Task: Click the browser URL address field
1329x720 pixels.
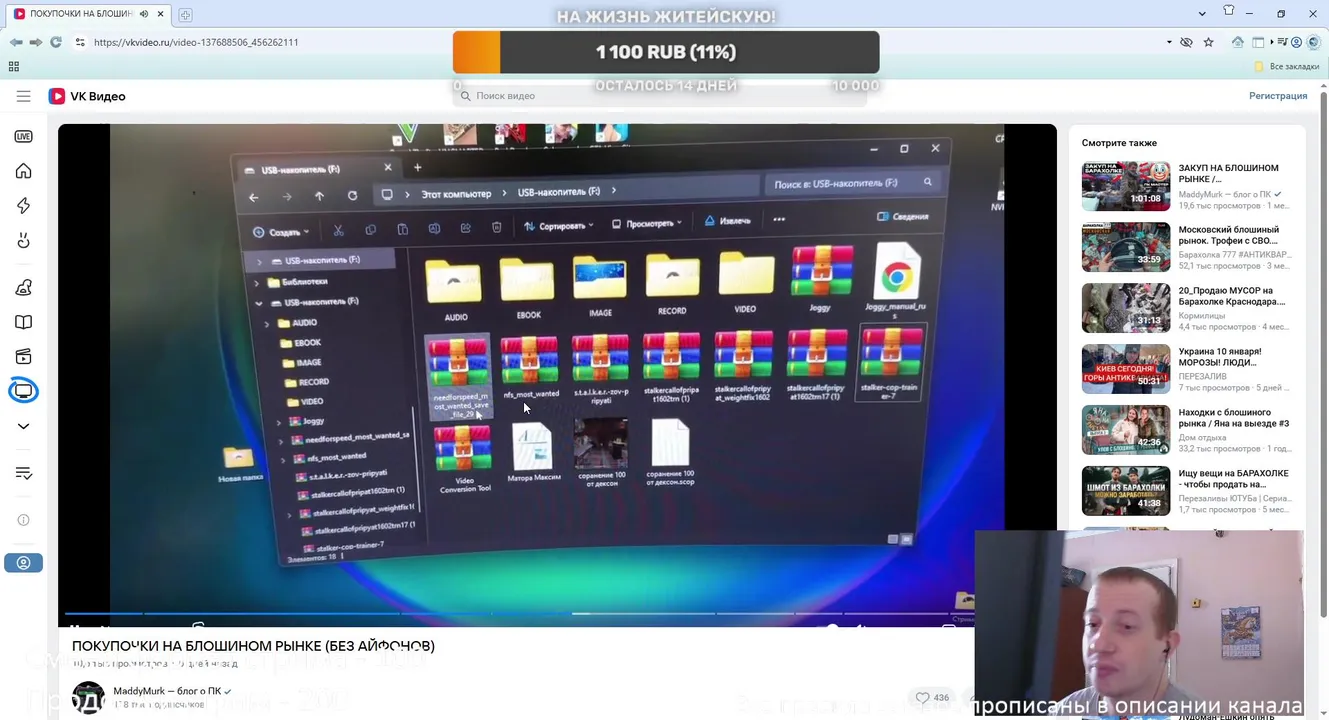Action: tap(620, 42)
